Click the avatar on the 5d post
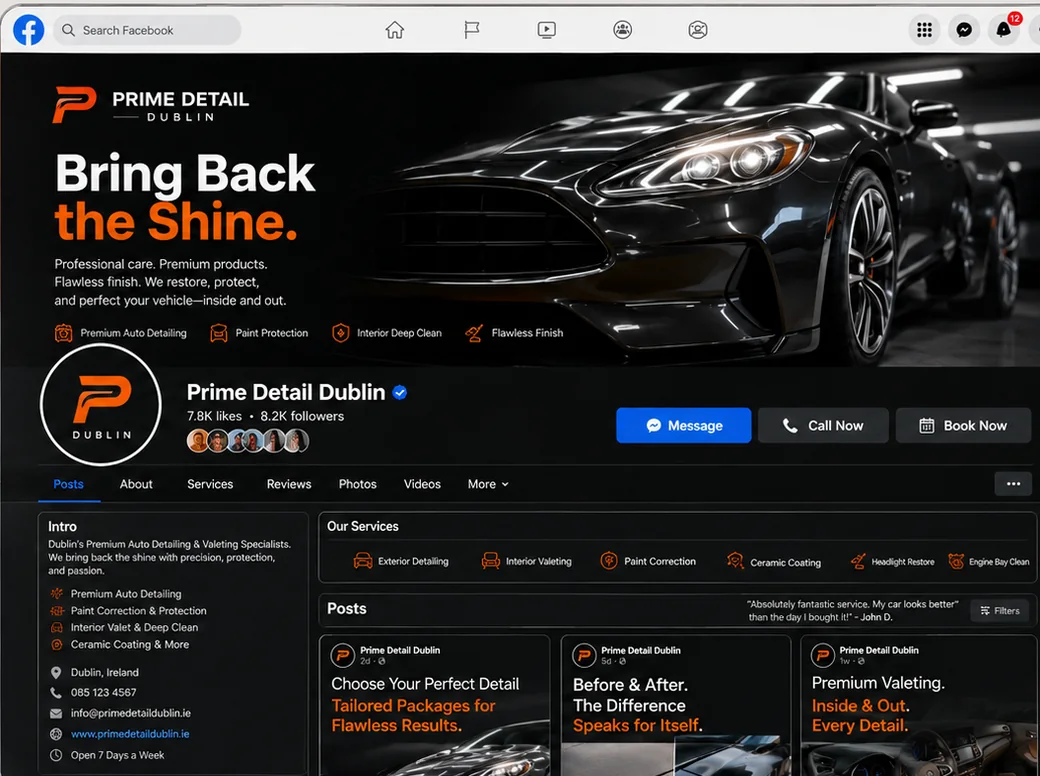Image resolution: width=1040 pixels, height=776 pixels. [584, 655]
